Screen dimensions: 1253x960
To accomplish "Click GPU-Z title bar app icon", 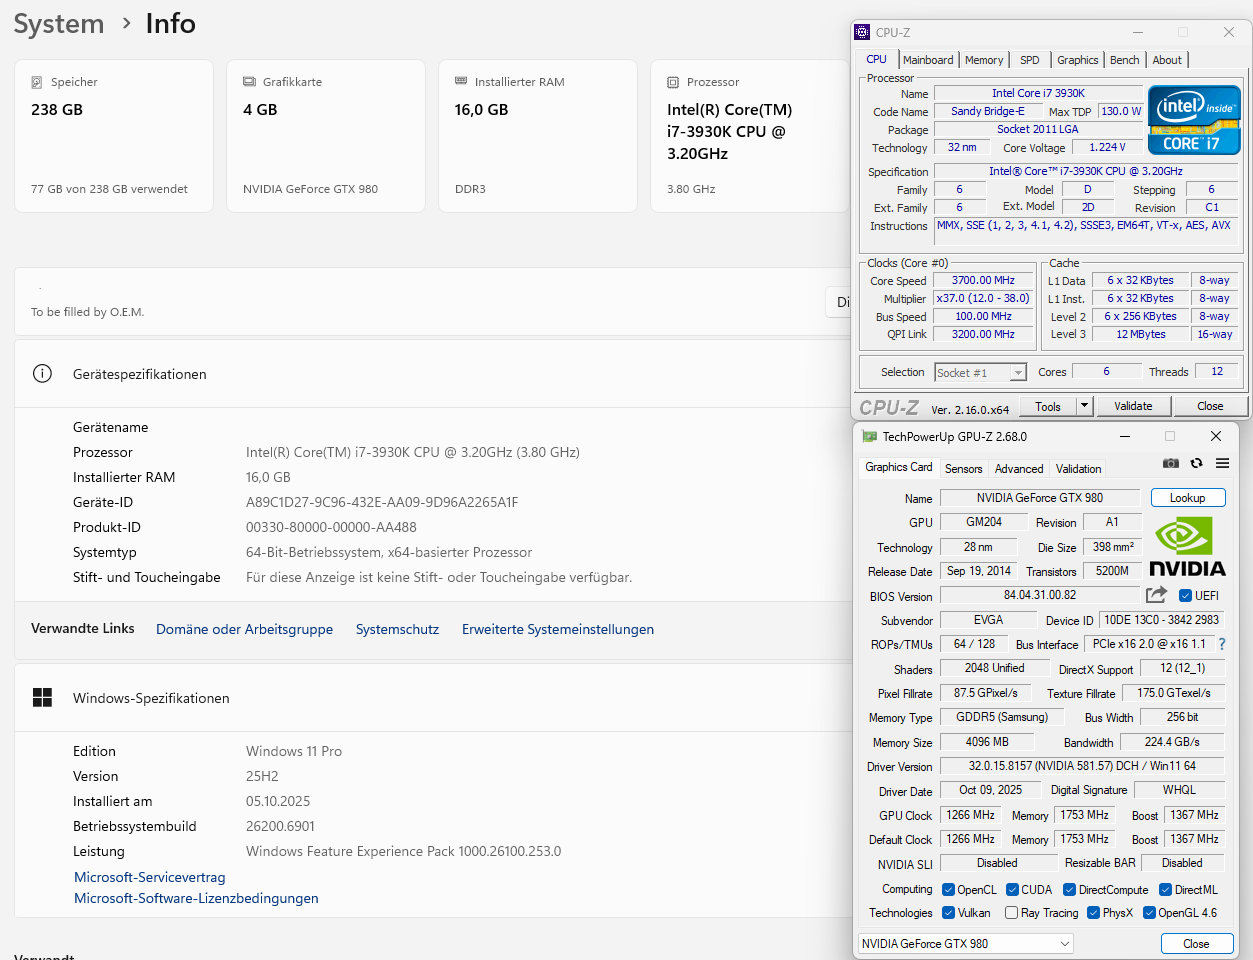I will [x=869, y=436].
